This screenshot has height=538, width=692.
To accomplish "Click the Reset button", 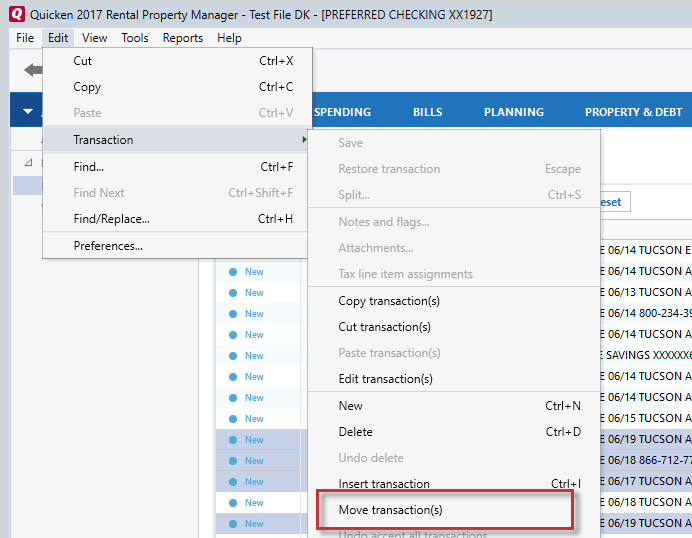I will tap(610, 202).
